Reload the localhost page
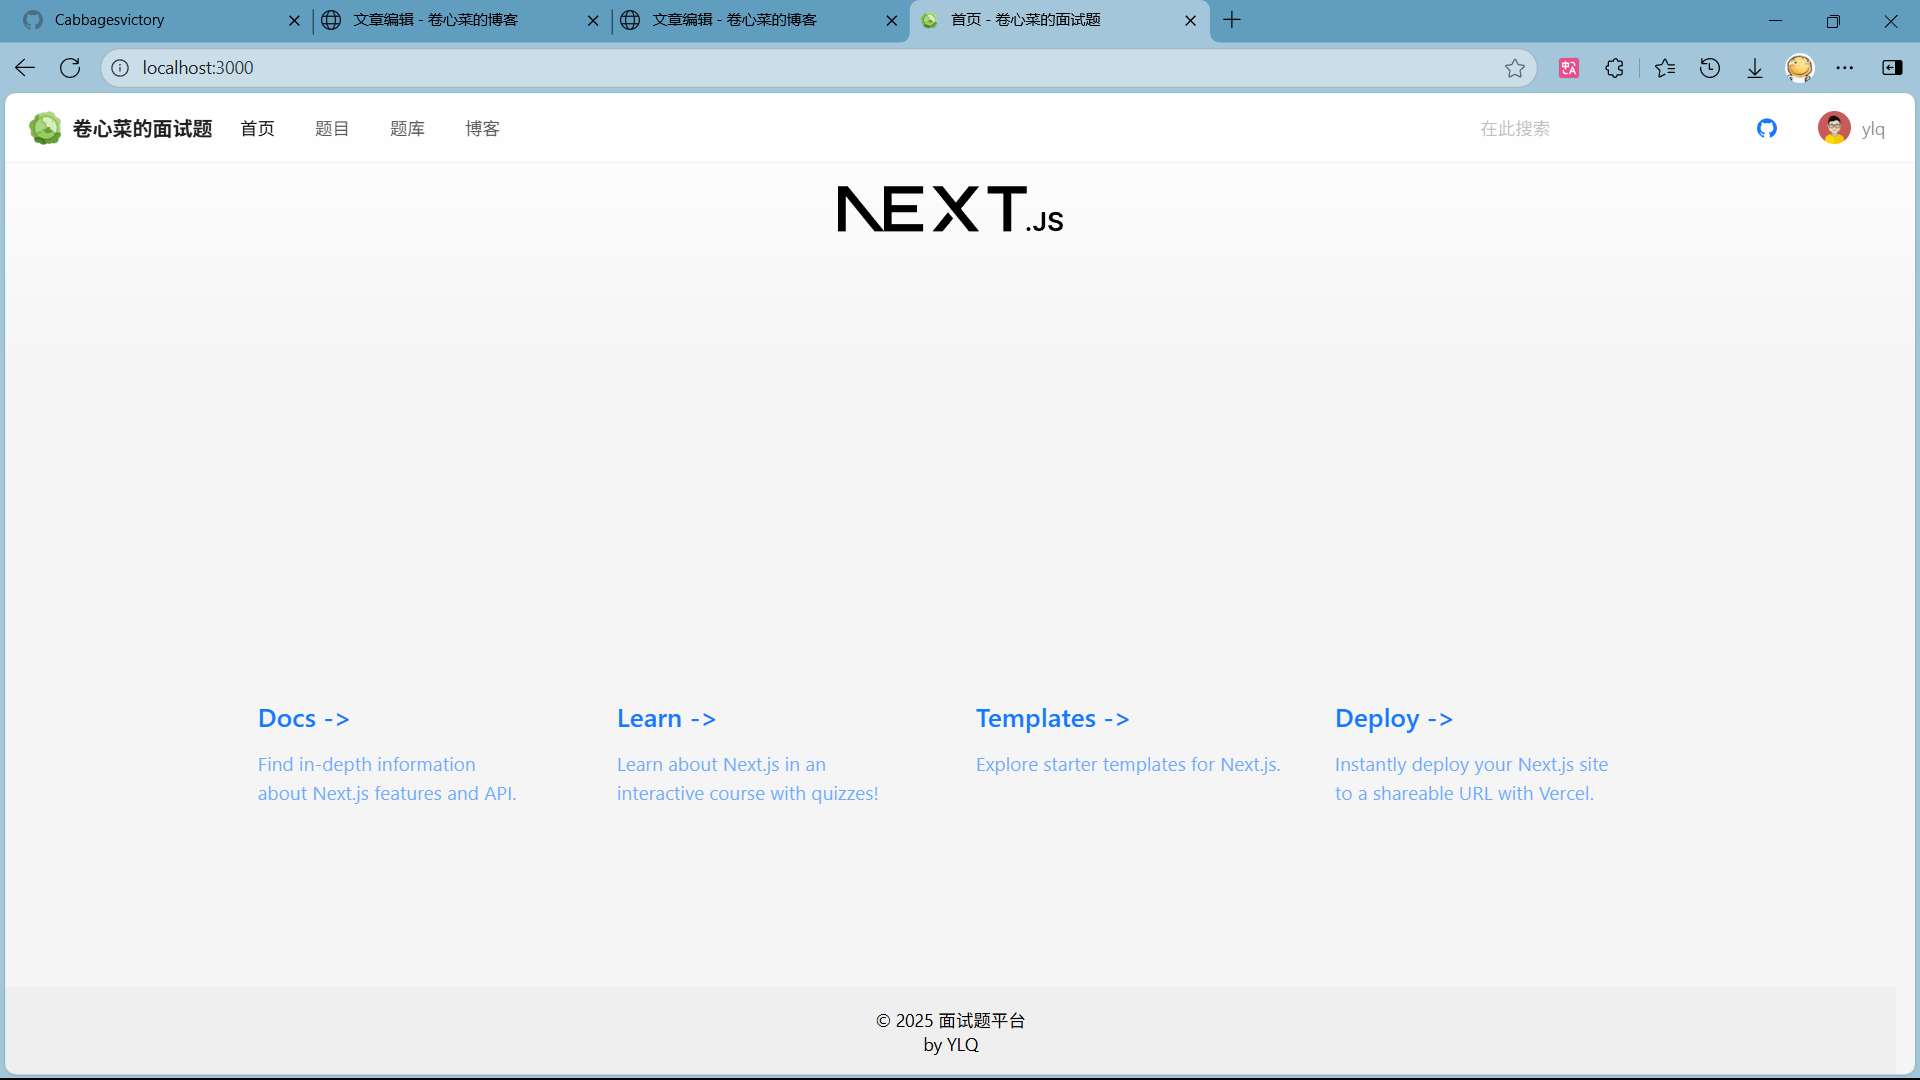The image size is (1920, 1080). click(70, 68)
